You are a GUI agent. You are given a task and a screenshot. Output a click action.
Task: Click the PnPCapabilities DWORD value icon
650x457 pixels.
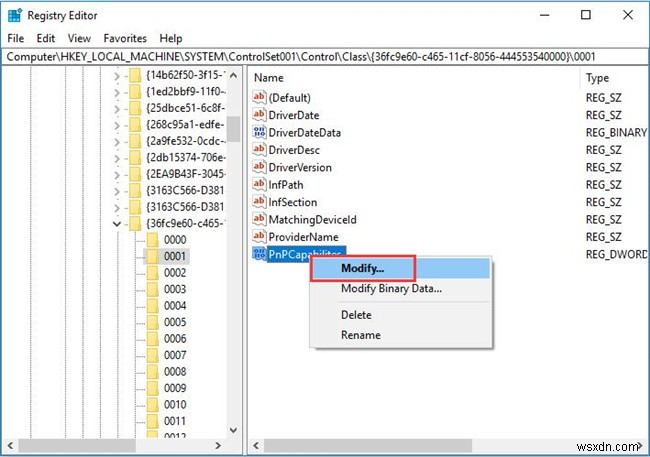coord(259,254)
